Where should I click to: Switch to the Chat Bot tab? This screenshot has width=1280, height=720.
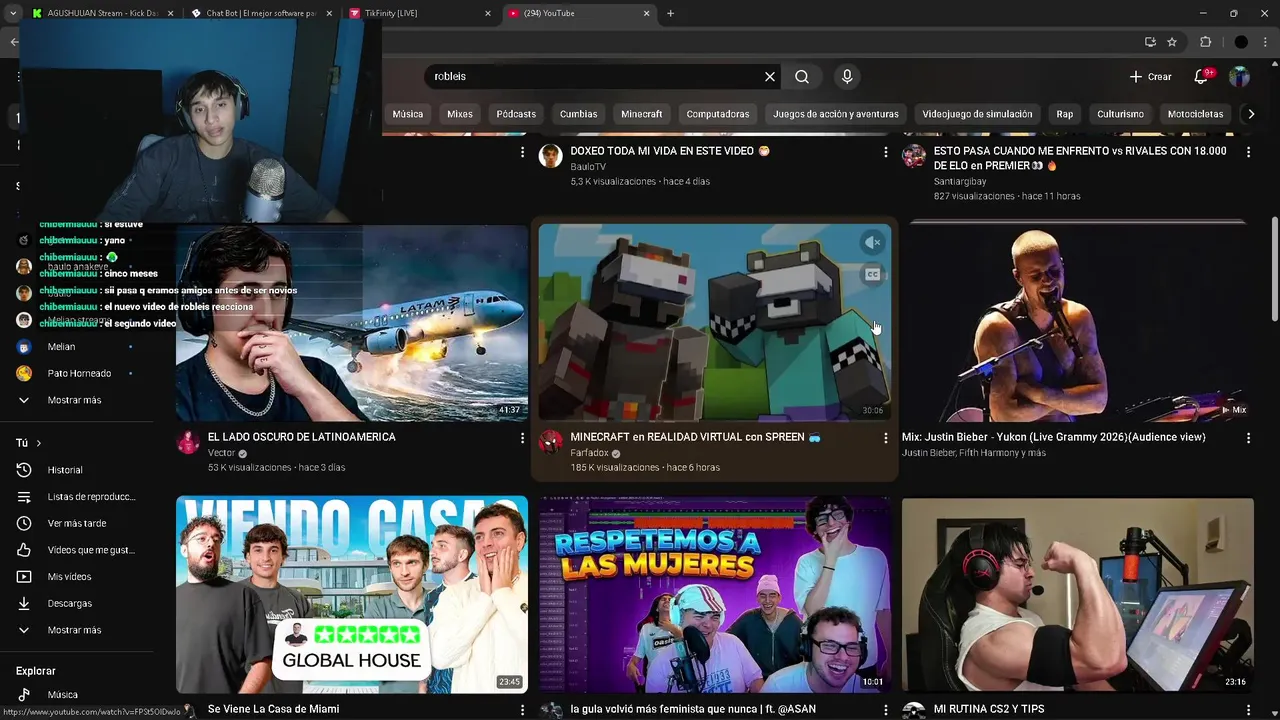(260, 13)
